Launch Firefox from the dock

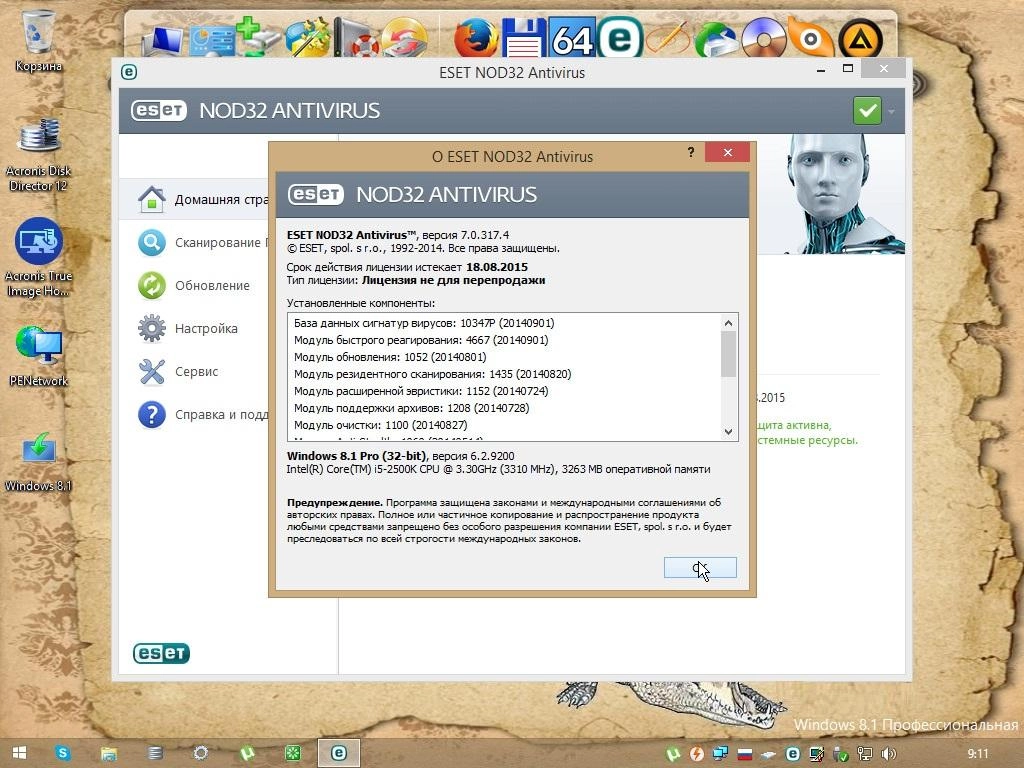[475, 38]
